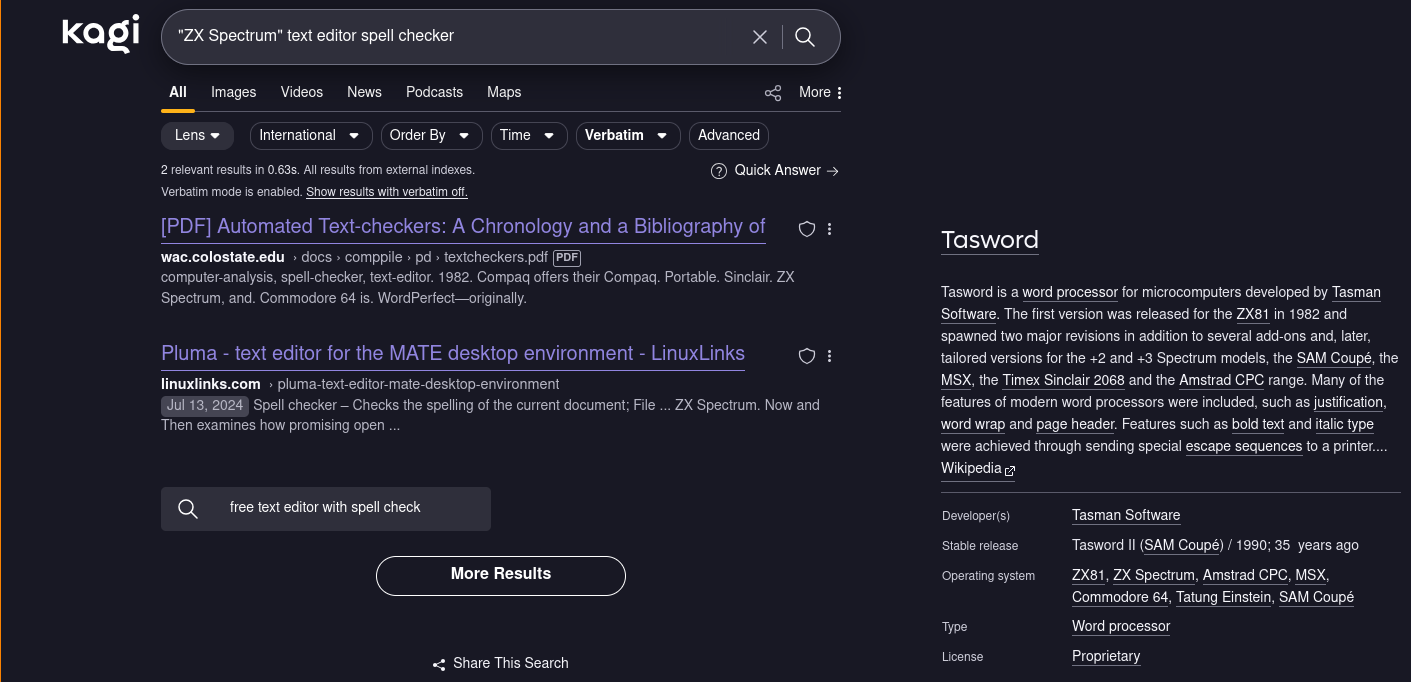This screenshot has height=682, width=1411.
Task: Click ZX Spectrum link in Operating system row
Action: point(1154,576)
